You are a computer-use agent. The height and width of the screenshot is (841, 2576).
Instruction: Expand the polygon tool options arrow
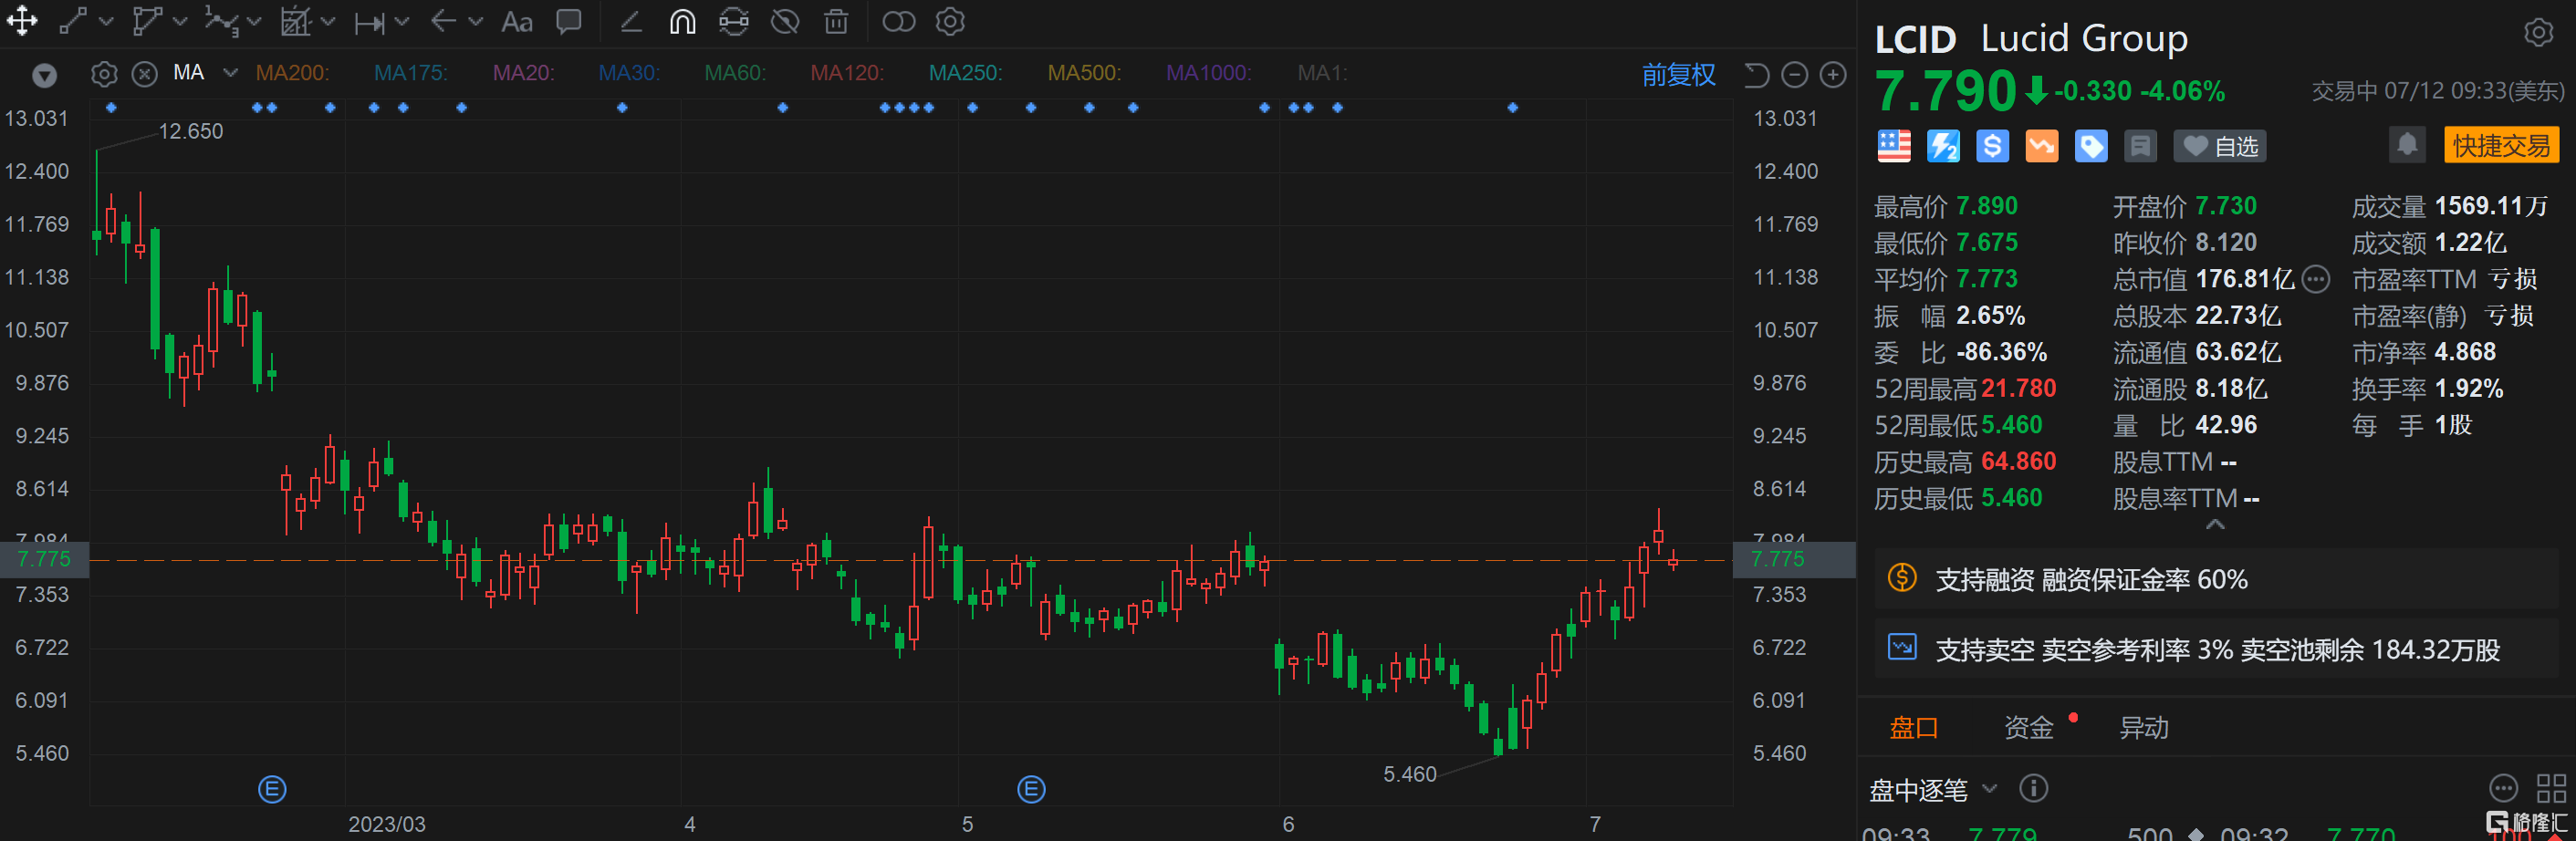pos(180,21)
